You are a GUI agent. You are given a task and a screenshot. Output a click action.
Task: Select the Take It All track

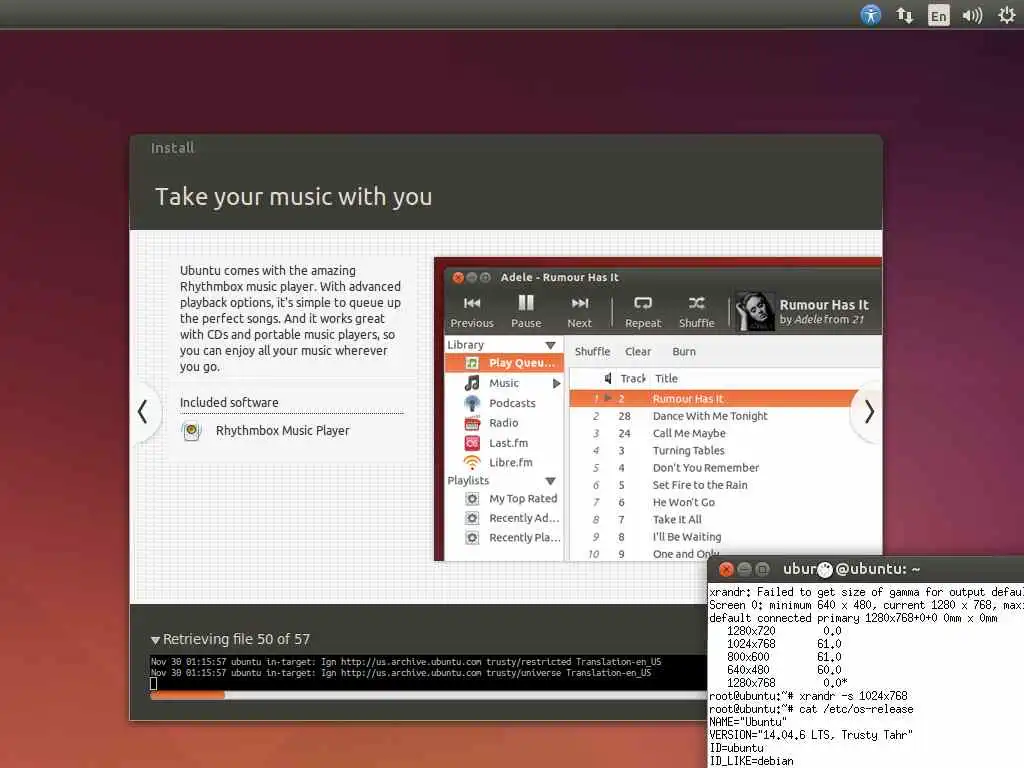point(725,520)
